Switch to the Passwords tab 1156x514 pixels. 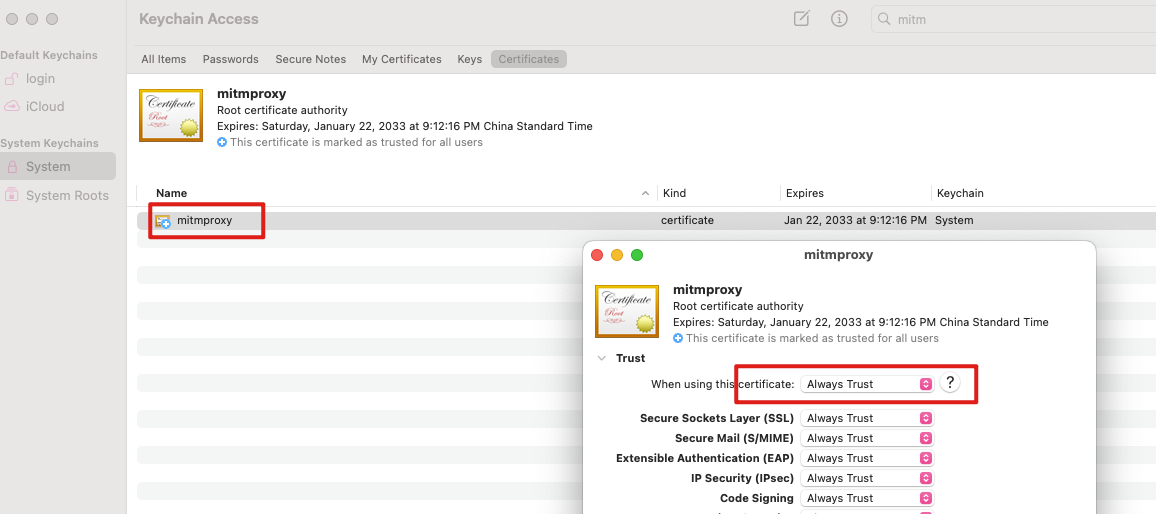tap(231, 59)
